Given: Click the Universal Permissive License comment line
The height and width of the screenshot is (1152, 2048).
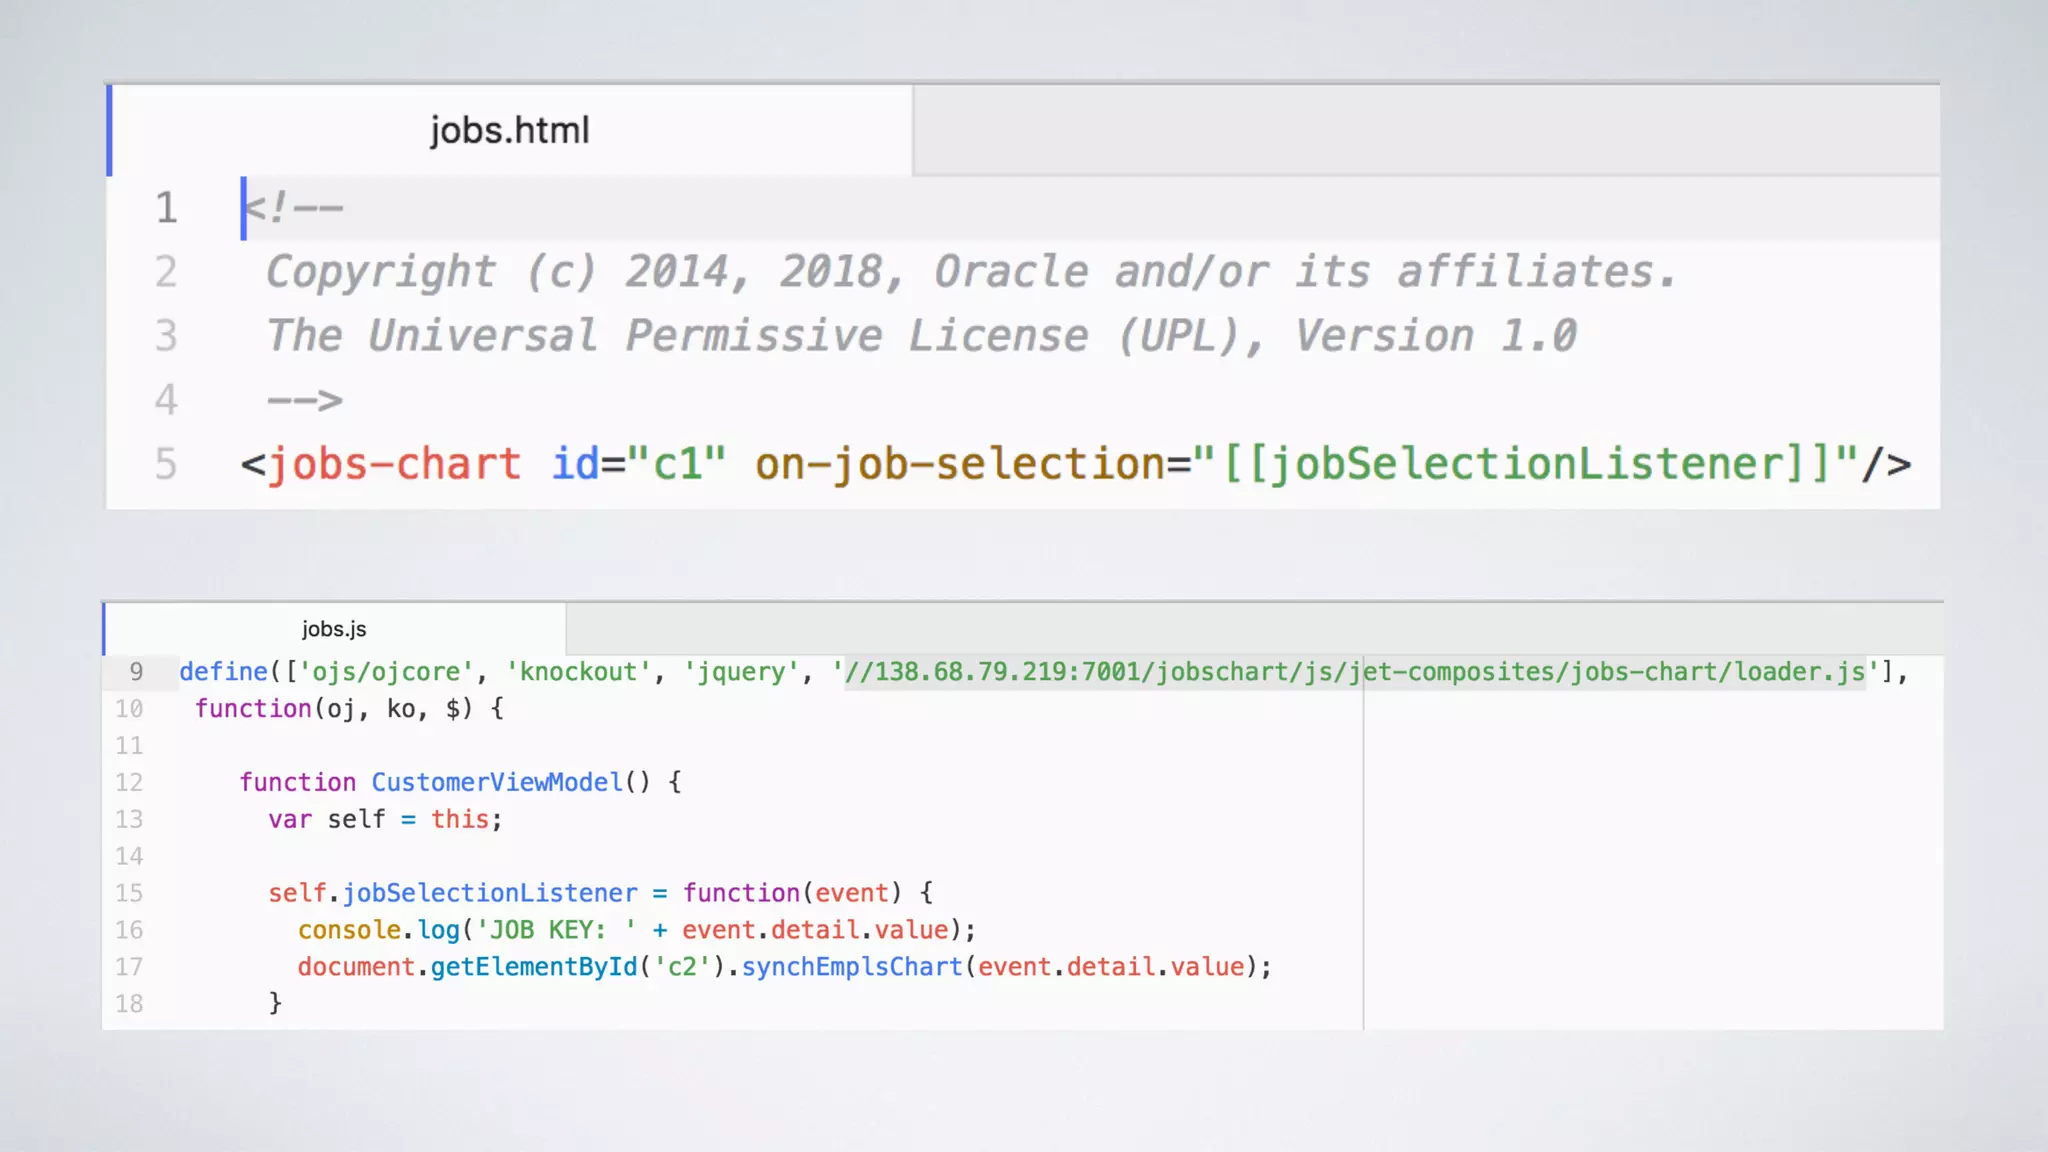Looking at the screenshot, I should (x=920, y=336).
